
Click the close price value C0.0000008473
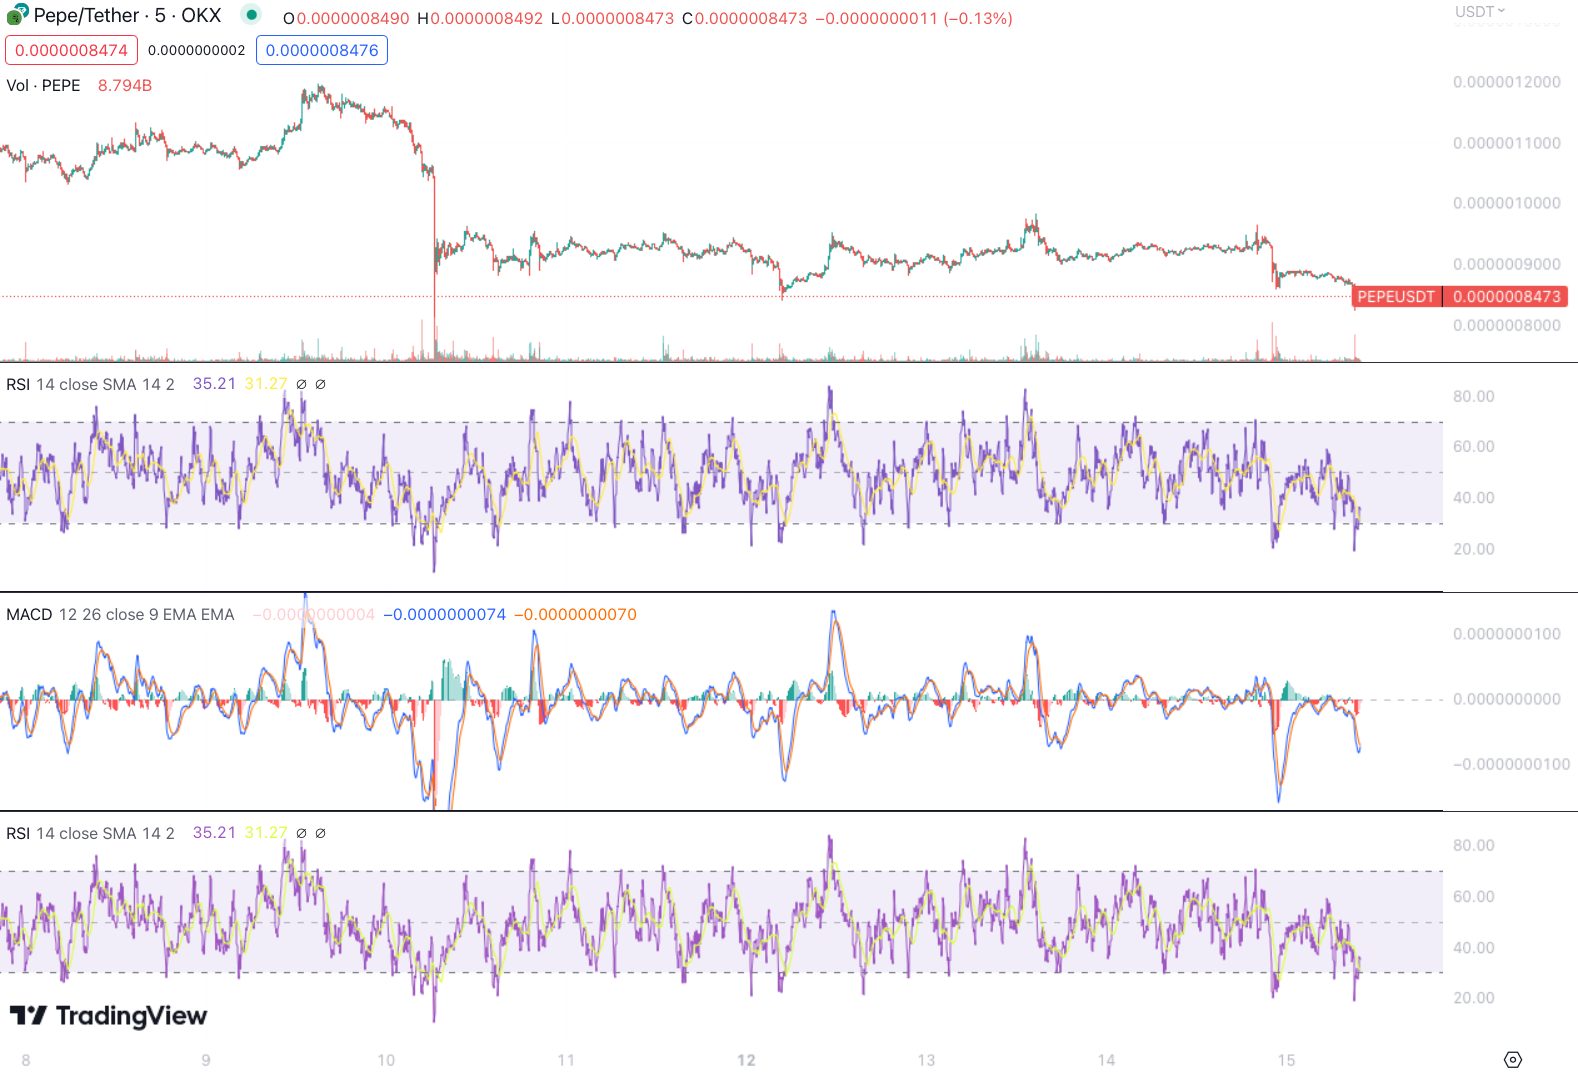coord(745,18)
